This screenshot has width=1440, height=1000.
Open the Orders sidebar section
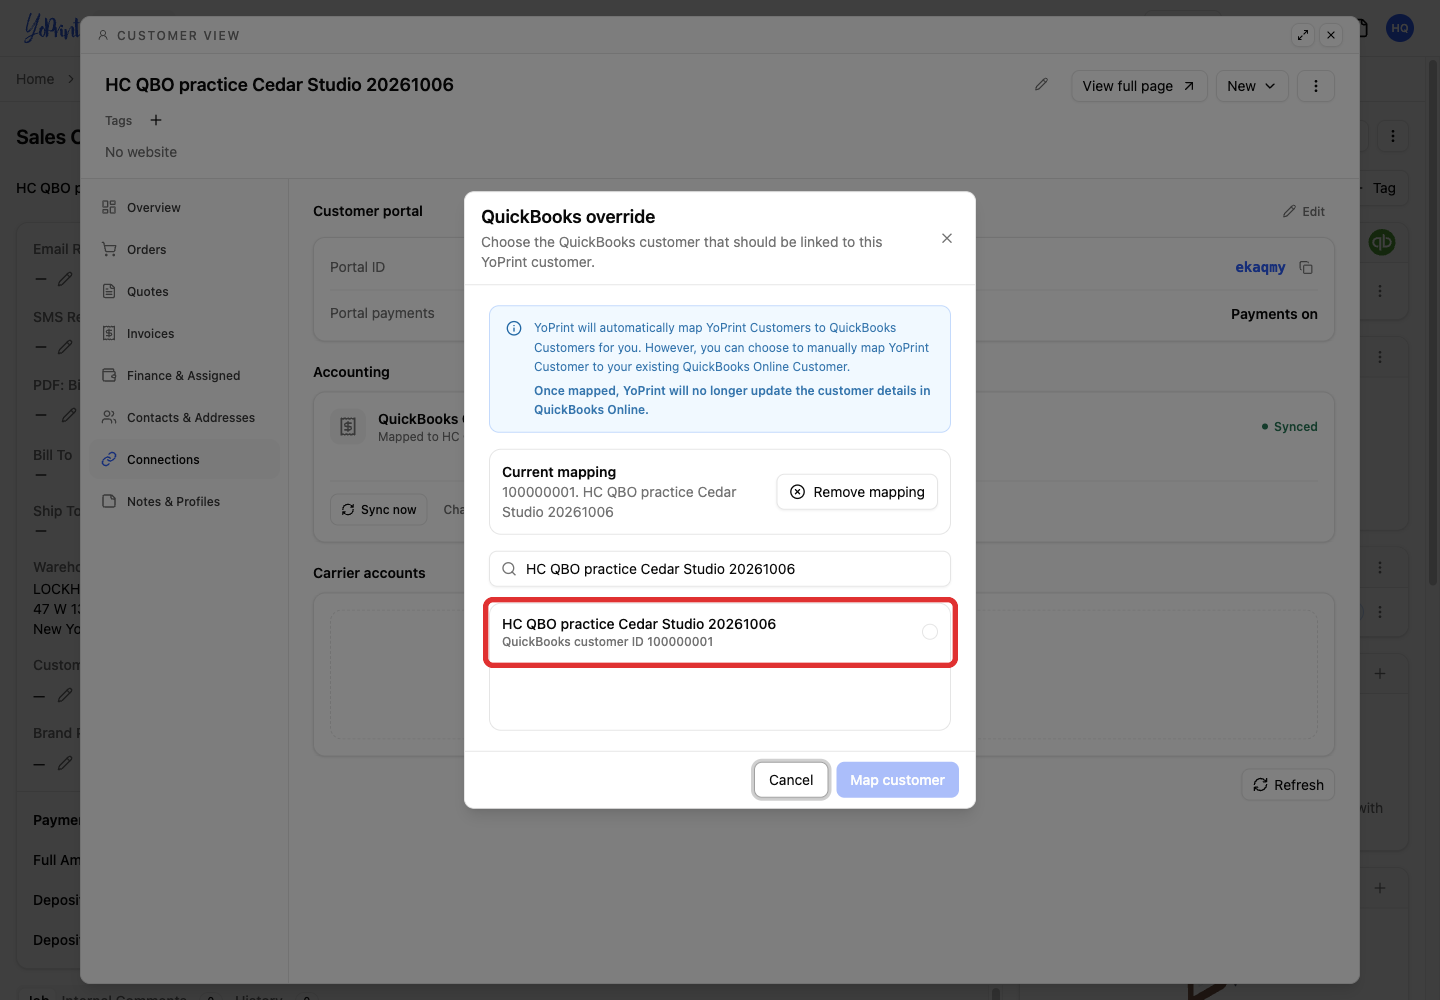[184, 250]
